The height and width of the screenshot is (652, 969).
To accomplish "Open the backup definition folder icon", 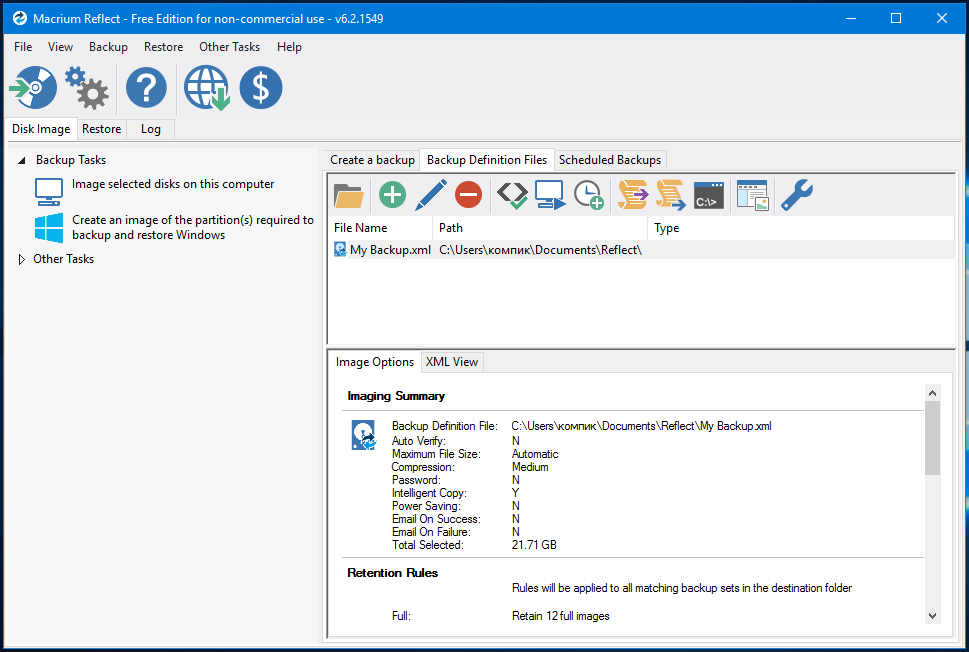I will (349, 195).
